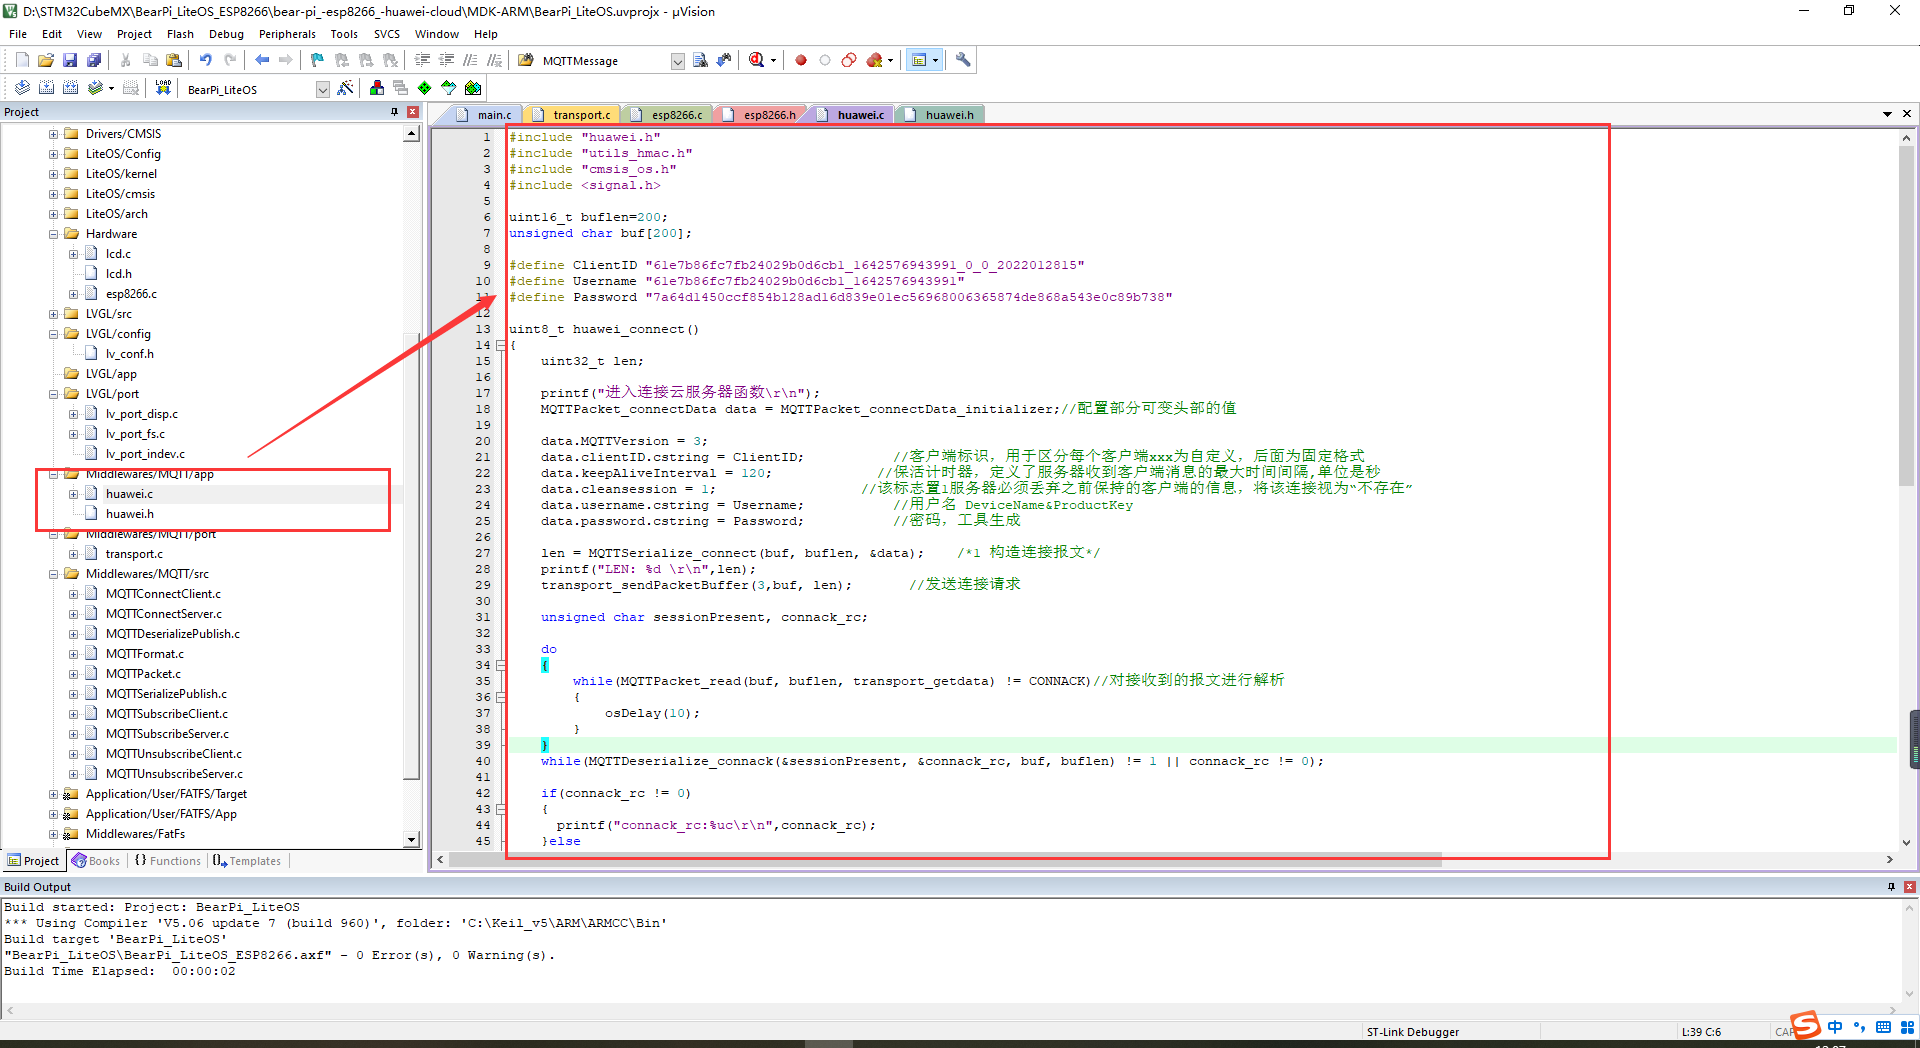
Task: Navigate backwards with the blue arrow
Action: (262, 60)
